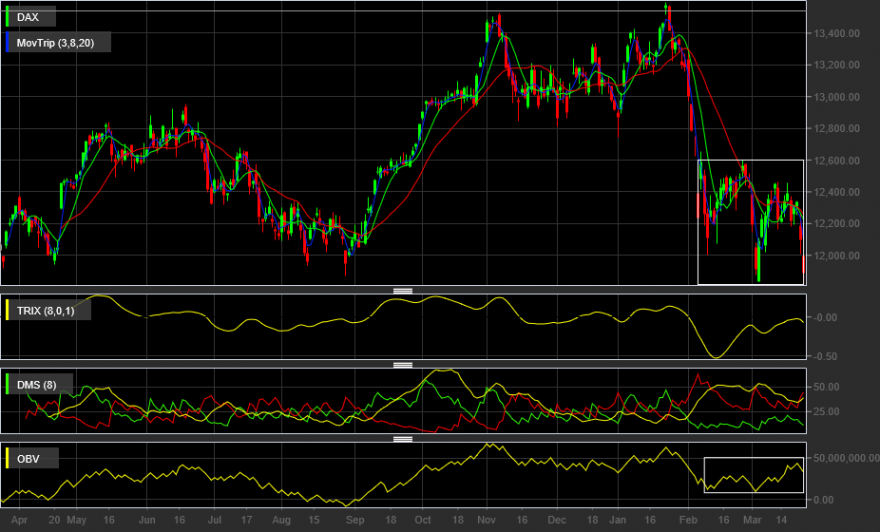Click the -0.50 TRIX axis value

[825, 356]
